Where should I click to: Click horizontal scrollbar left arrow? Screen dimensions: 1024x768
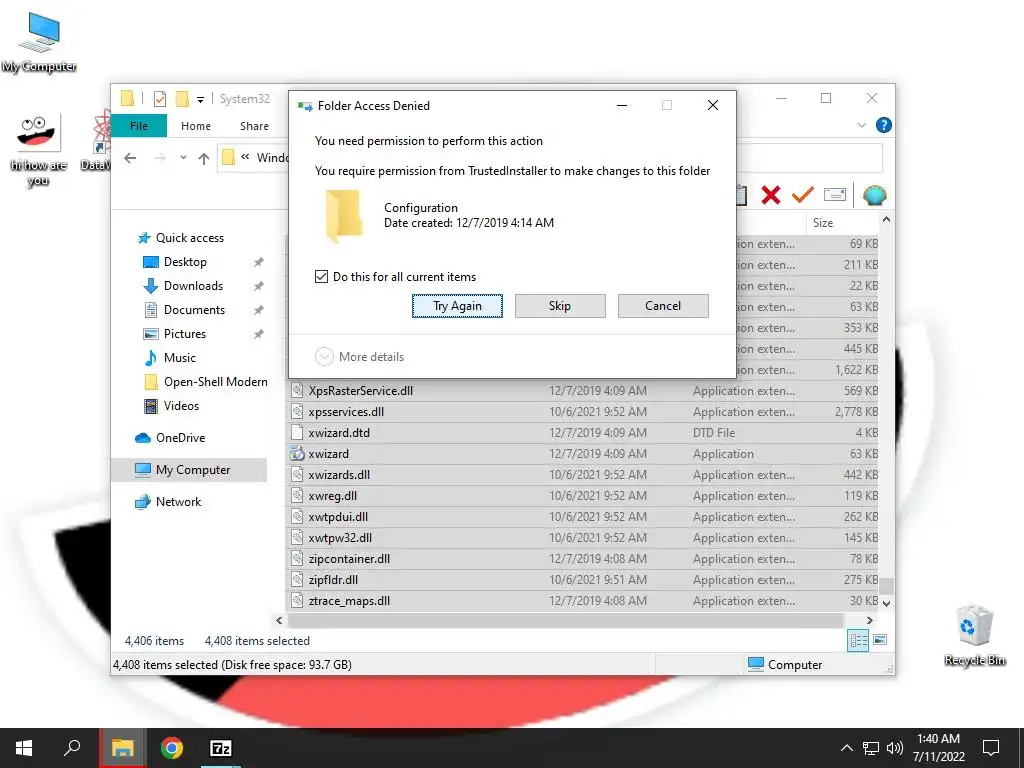280,620
